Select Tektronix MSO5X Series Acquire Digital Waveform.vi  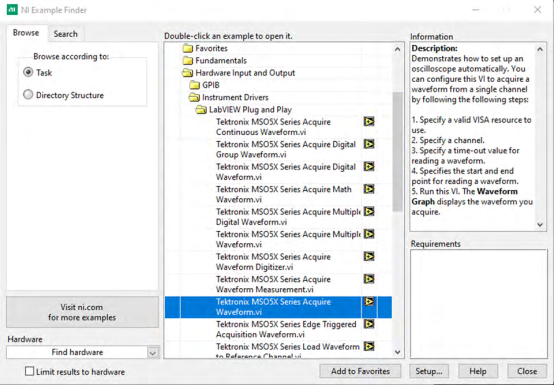286,172
